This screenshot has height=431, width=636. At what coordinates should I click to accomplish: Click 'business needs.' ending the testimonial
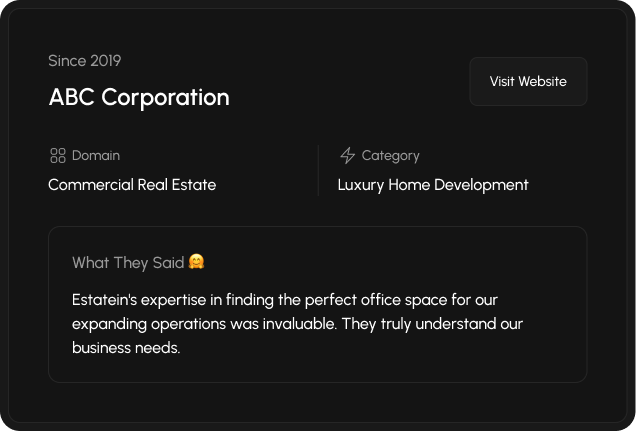point(126,348)
